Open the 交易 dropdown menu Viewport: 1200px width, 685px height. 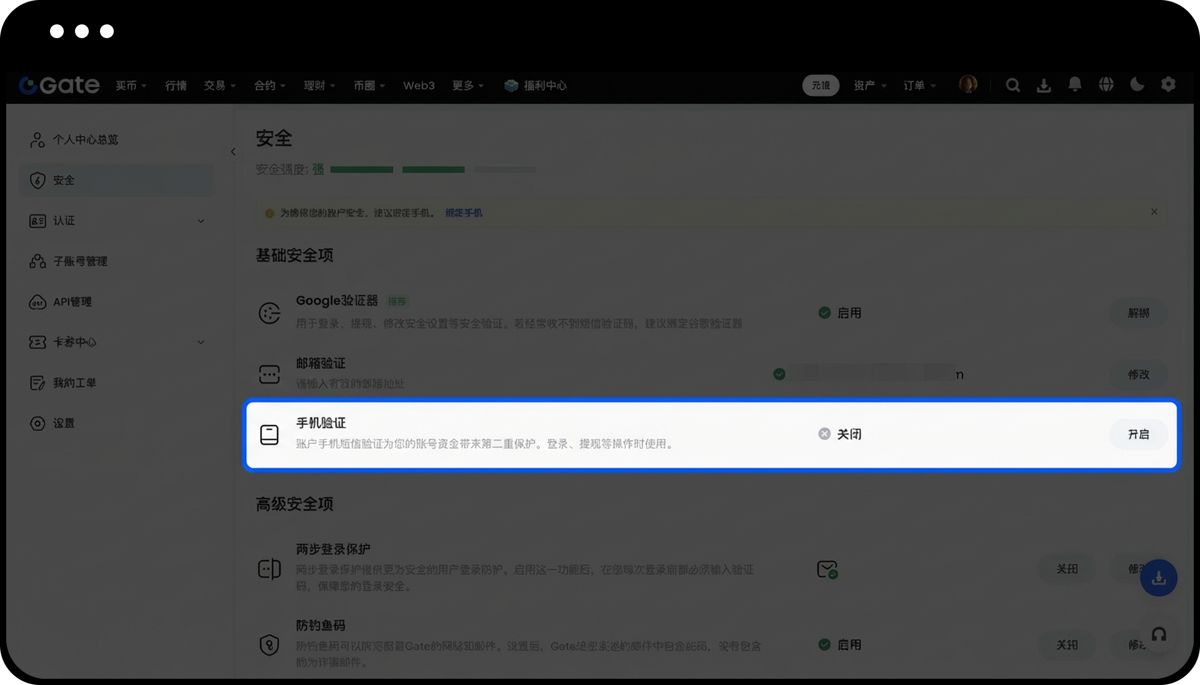pyautogui.click(x=220, y=86)
